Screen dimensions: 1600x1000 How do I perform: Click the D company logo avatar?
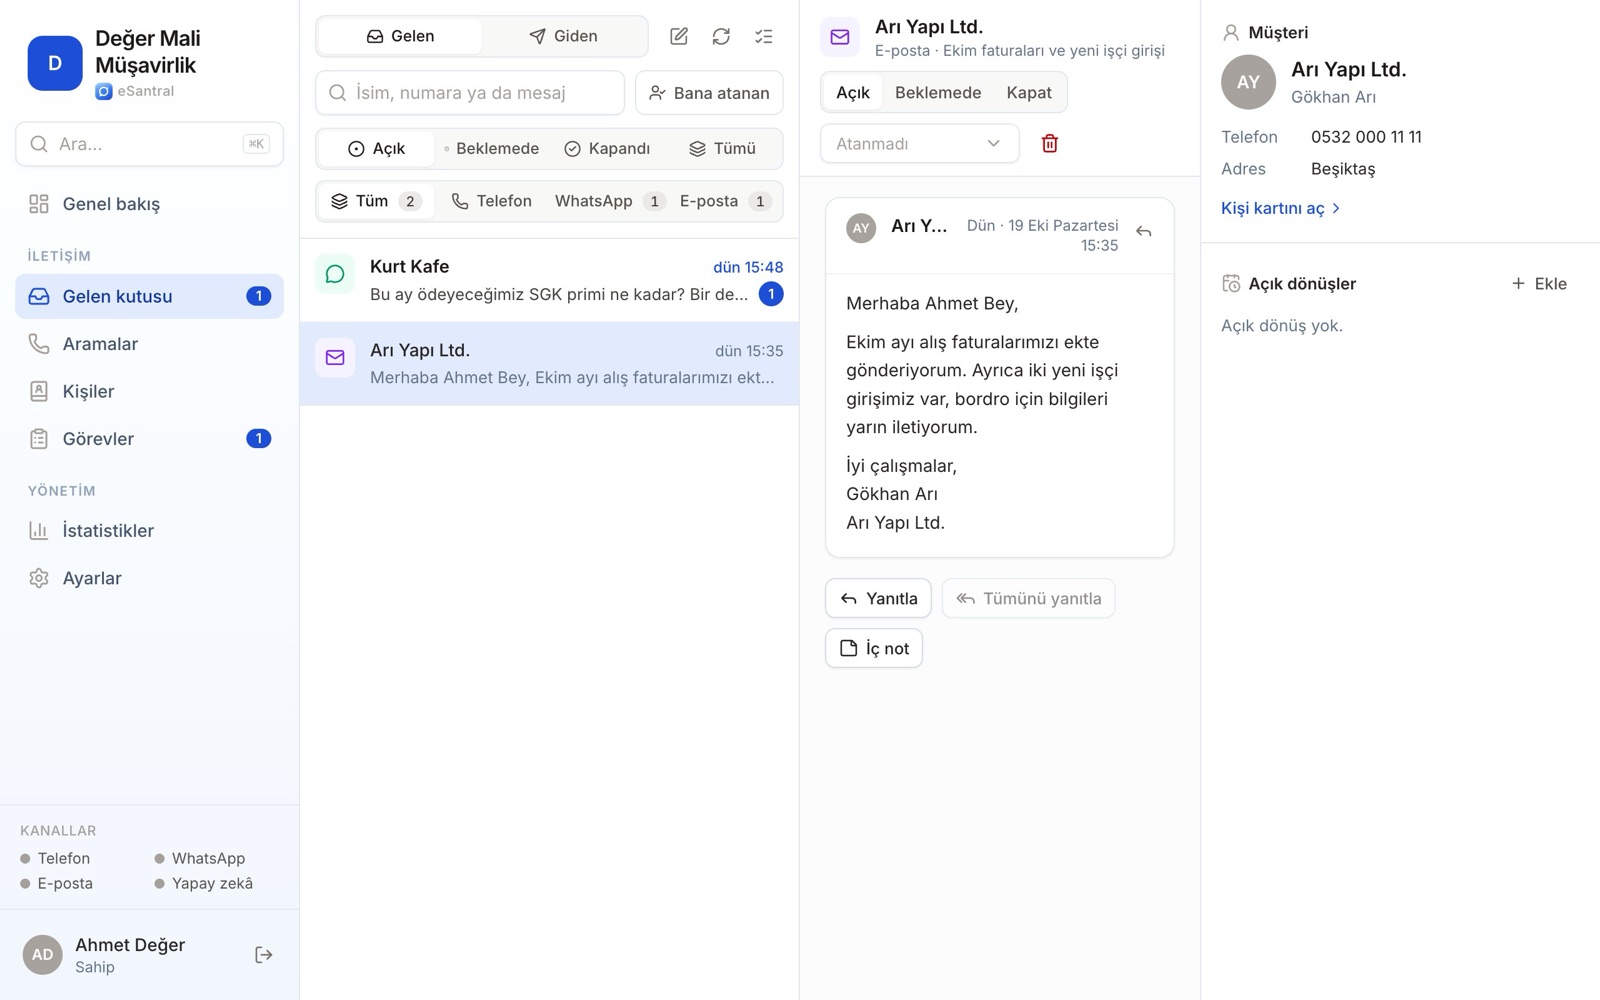55,63
